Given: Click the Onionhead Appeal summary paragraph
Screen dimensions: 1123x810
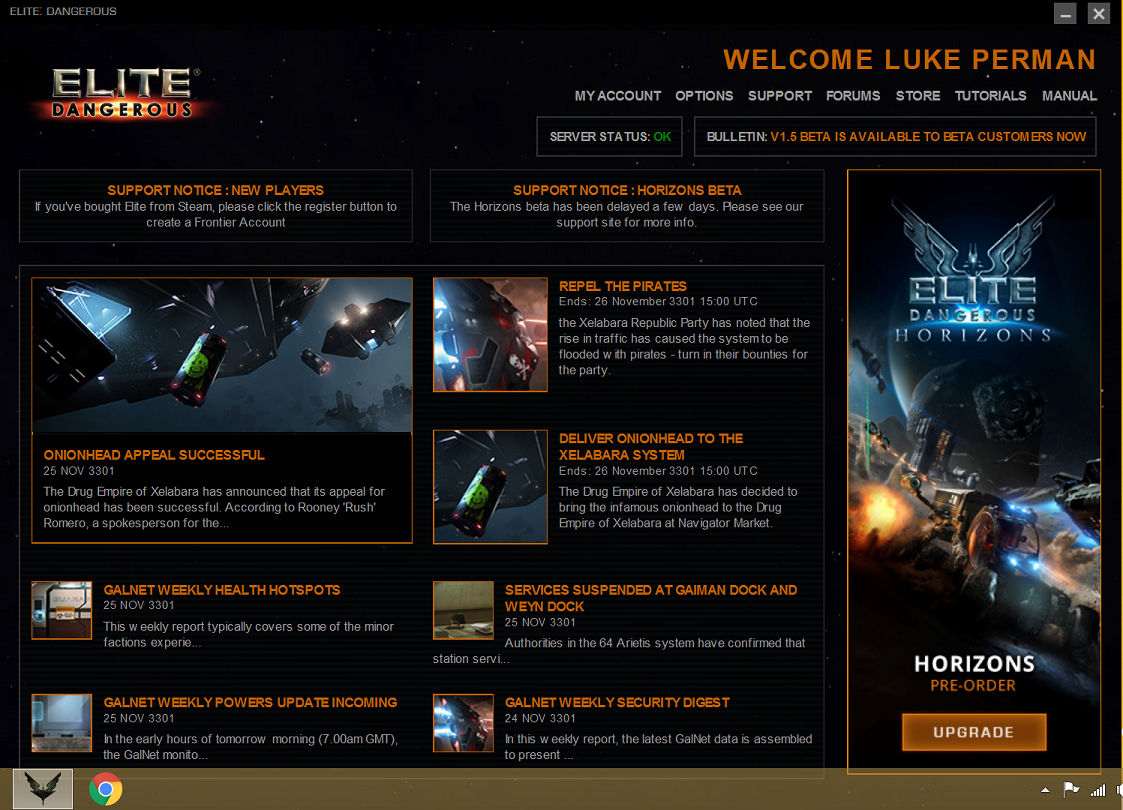Looking at the screenshot, I should pyautogui.click(x=214, y=507).
